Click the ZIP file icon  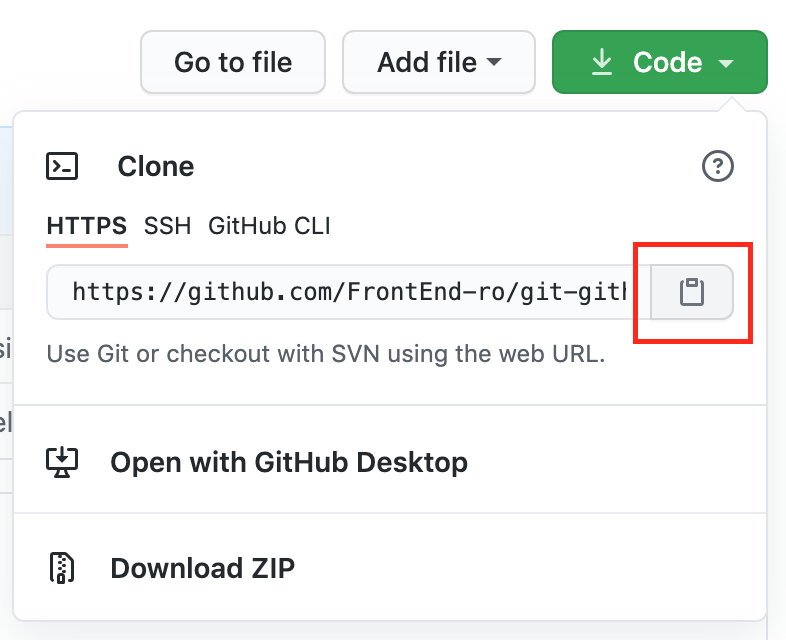coord(62,568)
